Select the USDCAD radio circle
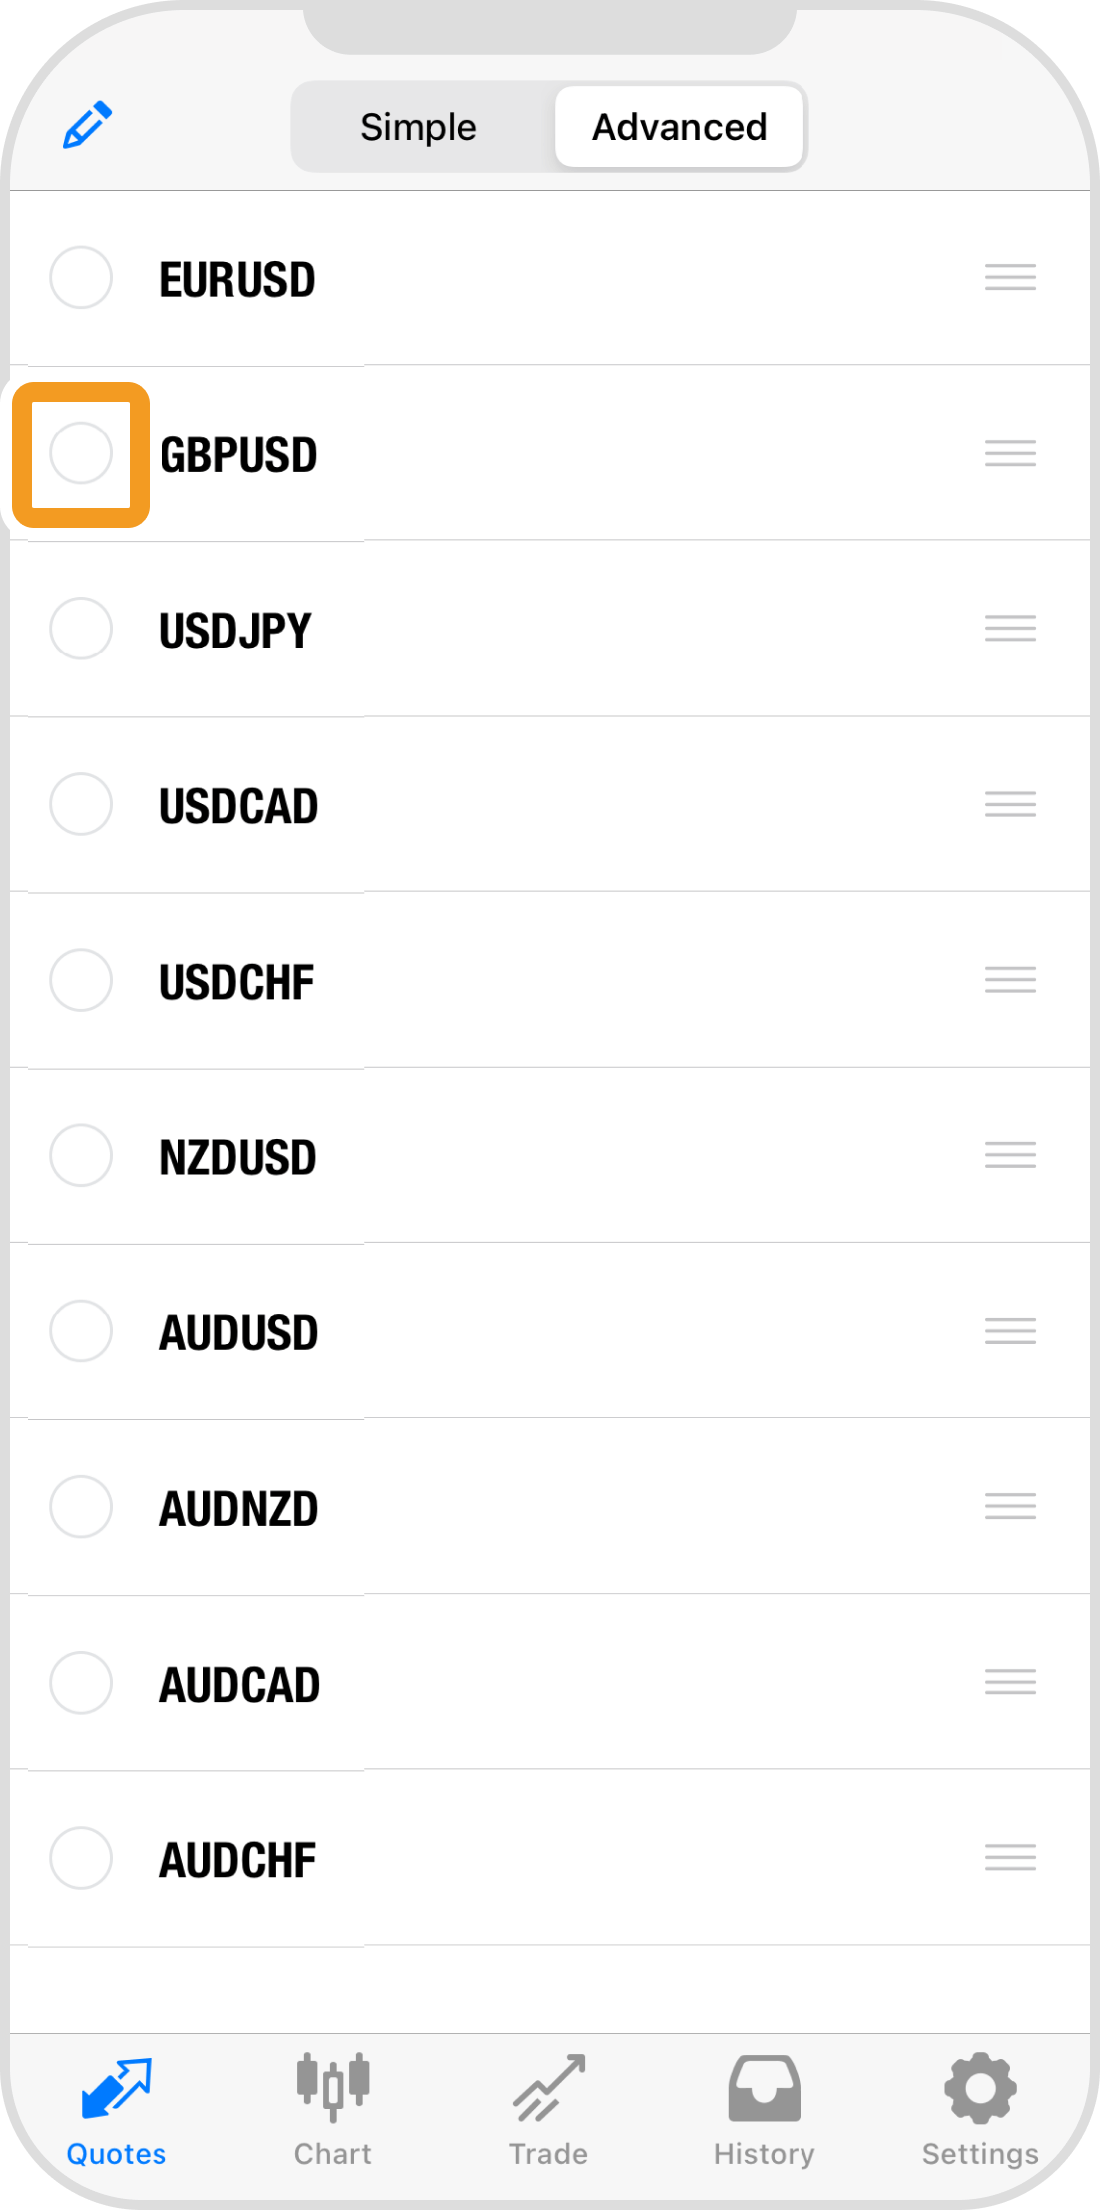Viewport: 1100px width, 2210px height. click(x=81, y=804)
